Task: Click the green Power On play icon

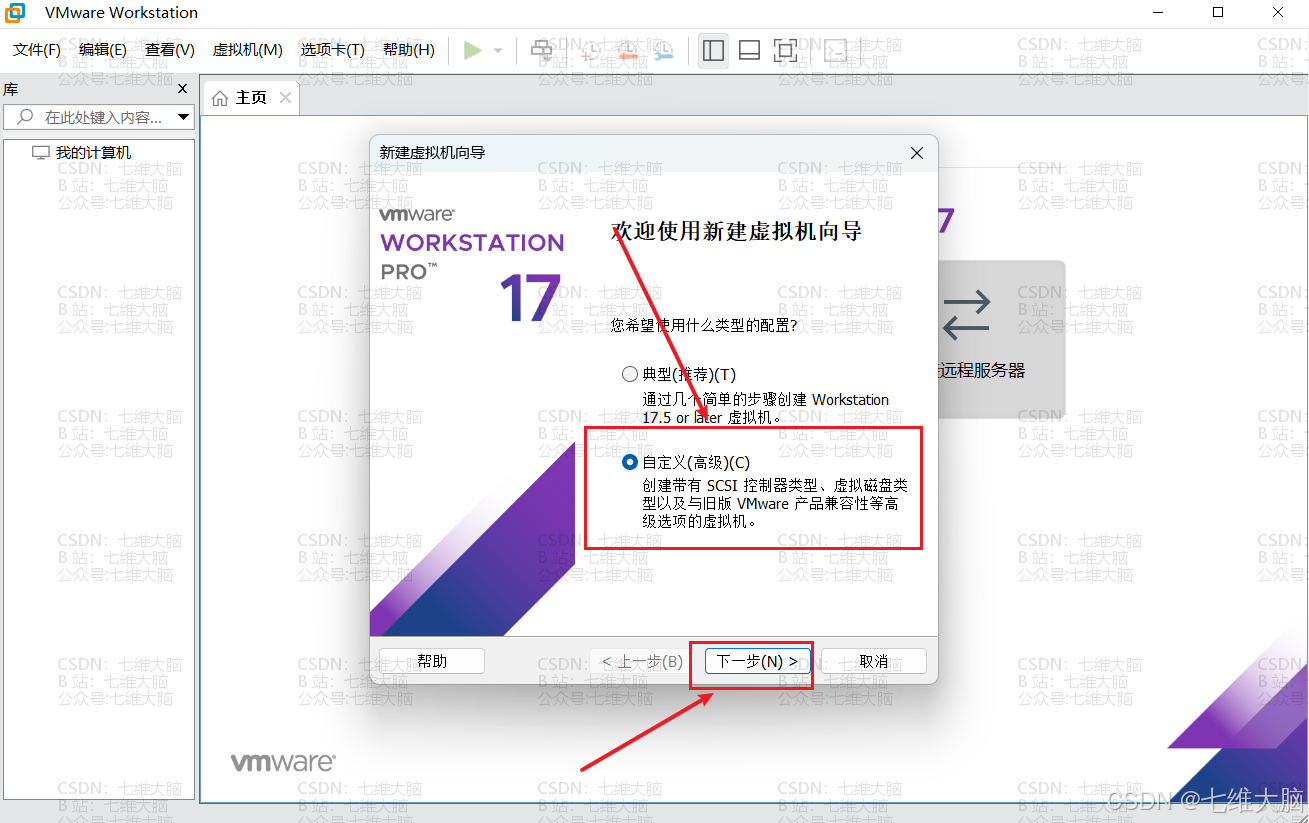Action: coord(473,50)
